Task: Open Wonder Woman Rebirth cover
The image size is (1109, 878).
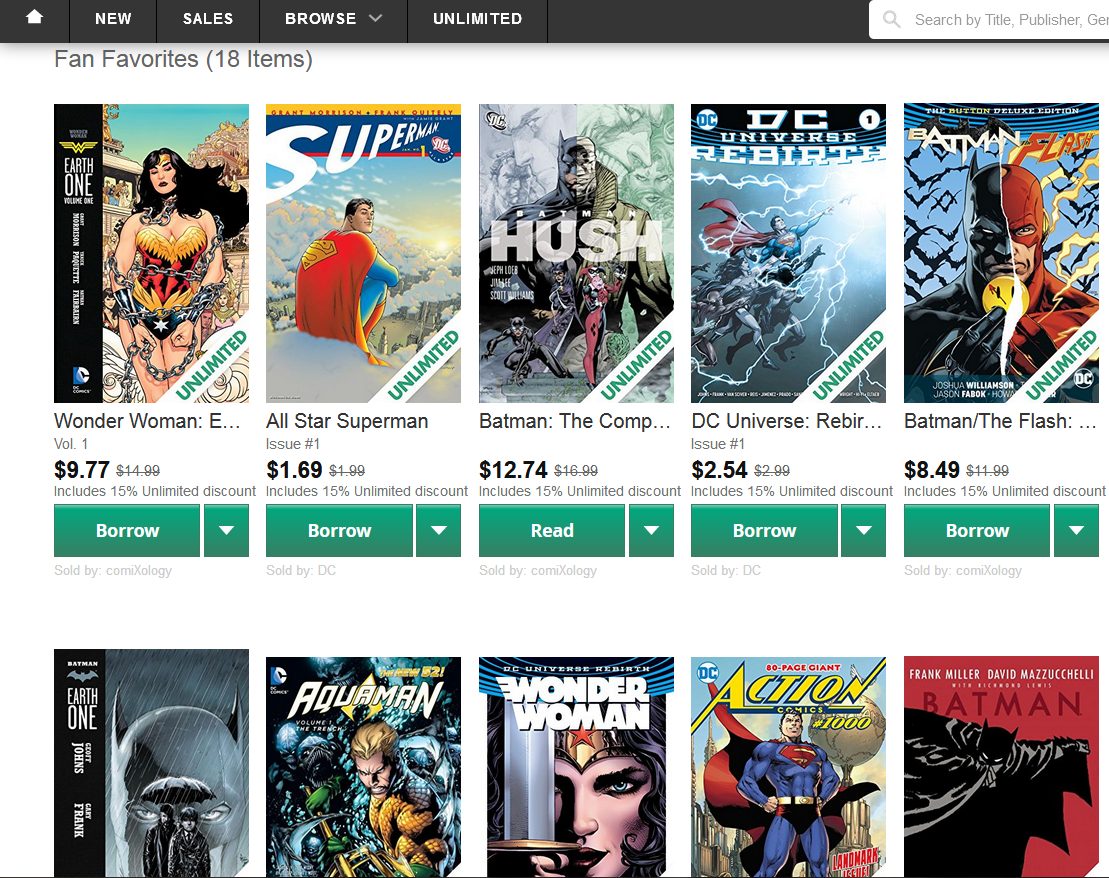Action: click(576, 768)
